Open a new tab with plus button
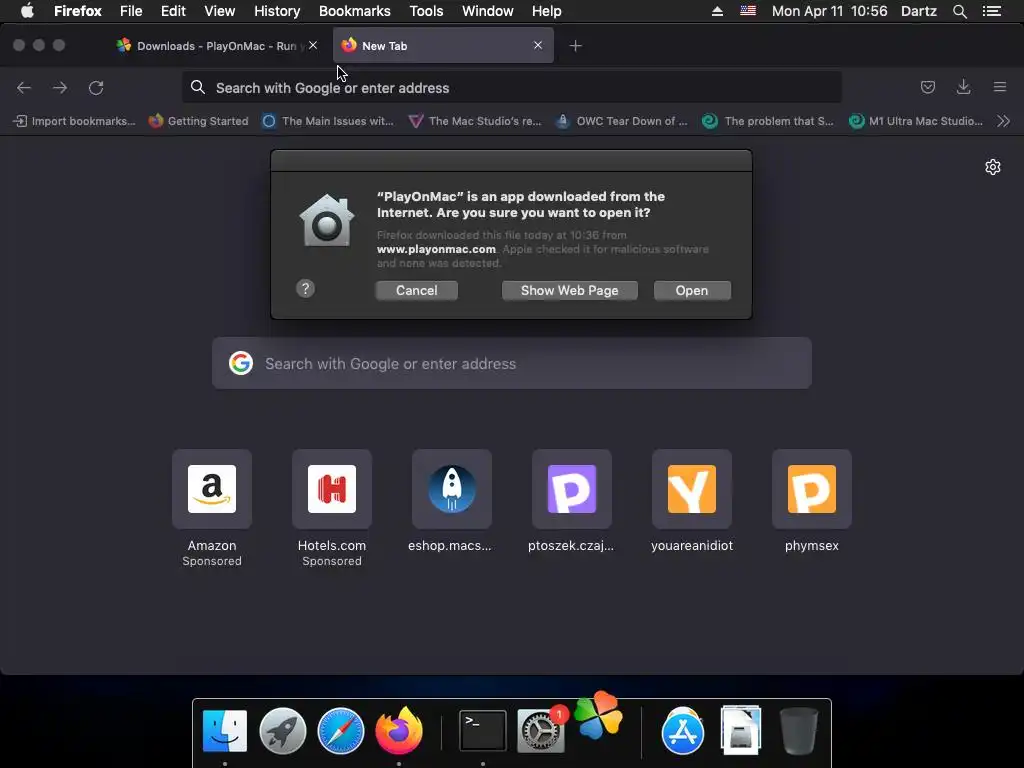1024x768 pixels. (575, 46)
